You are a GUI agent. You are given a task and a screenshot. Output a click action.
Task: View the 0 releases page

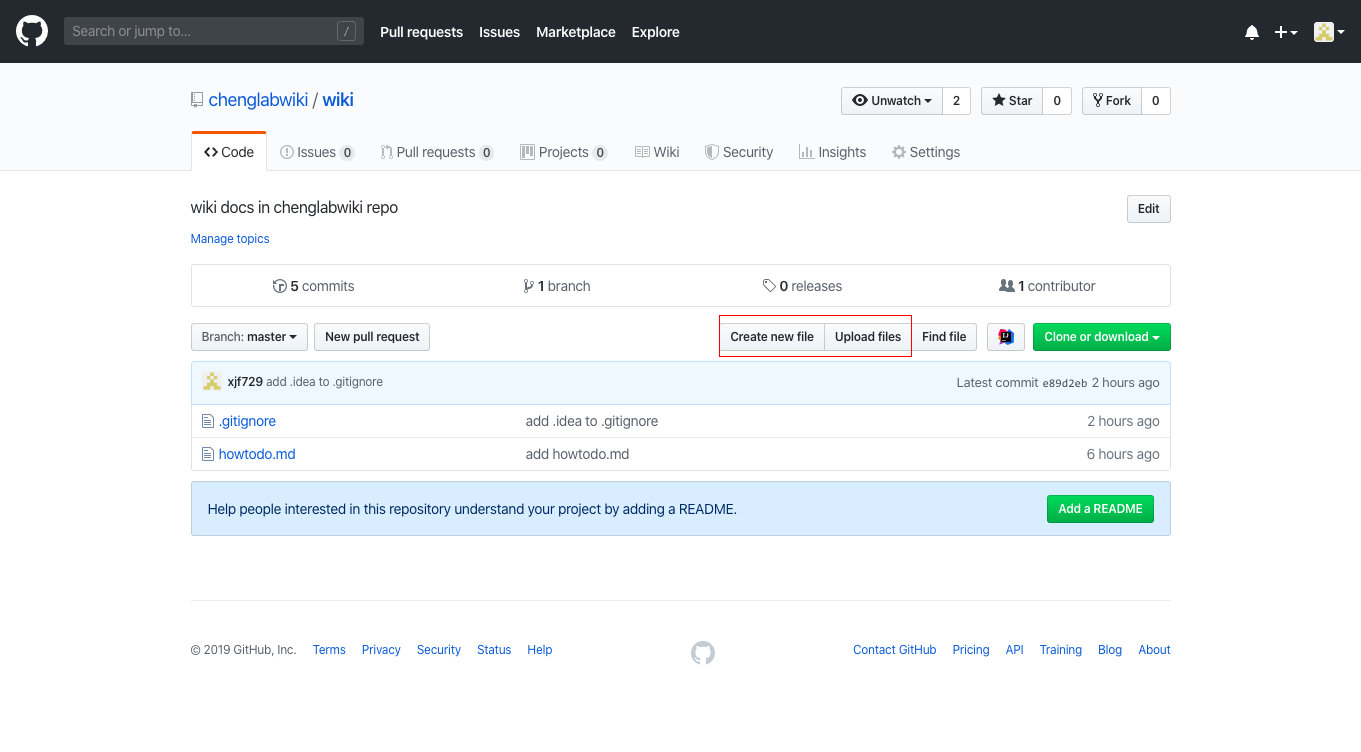click(802, 286)
